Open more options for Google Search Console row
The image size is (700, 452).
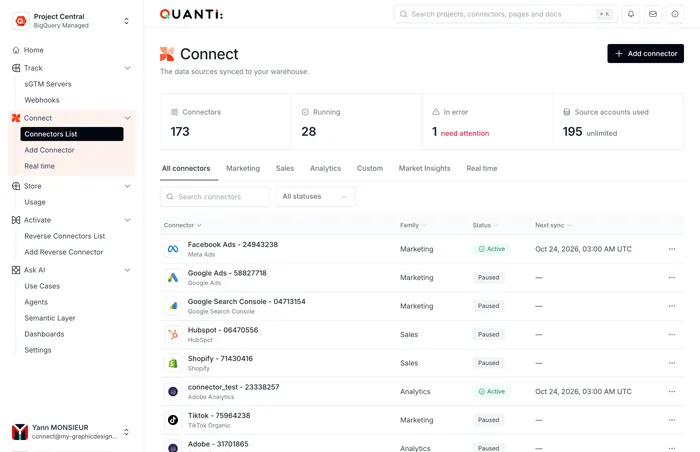672,306
